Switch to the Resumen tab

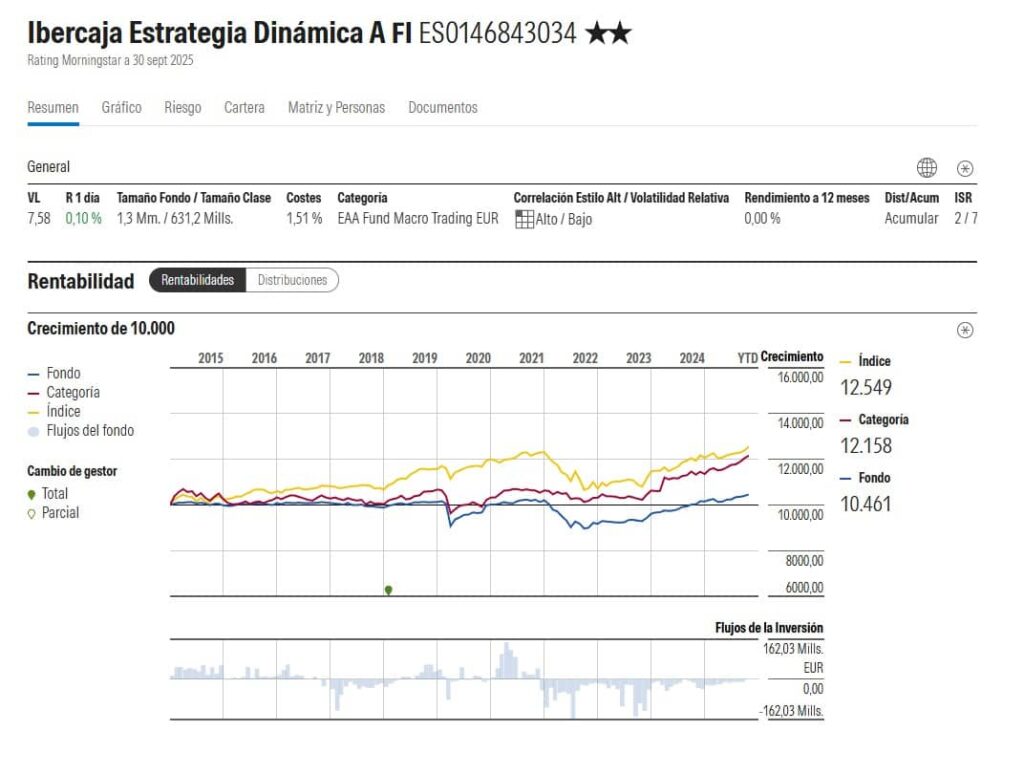click(x=53, y=107)
